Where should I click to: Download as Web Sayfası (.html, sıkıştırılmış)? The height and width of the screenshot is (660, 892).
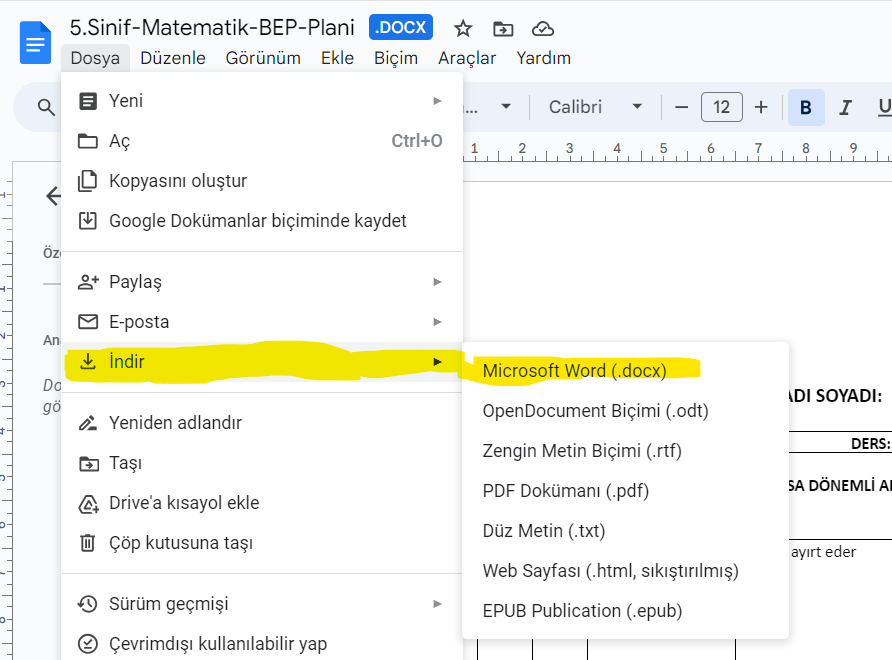pos(625,570)
